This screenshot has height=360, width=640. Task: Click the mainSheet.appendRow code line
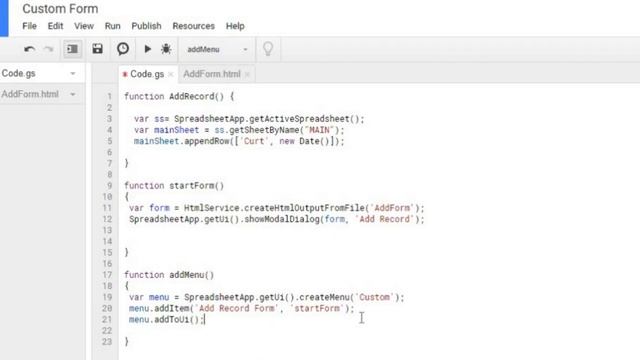click(239, 141)
